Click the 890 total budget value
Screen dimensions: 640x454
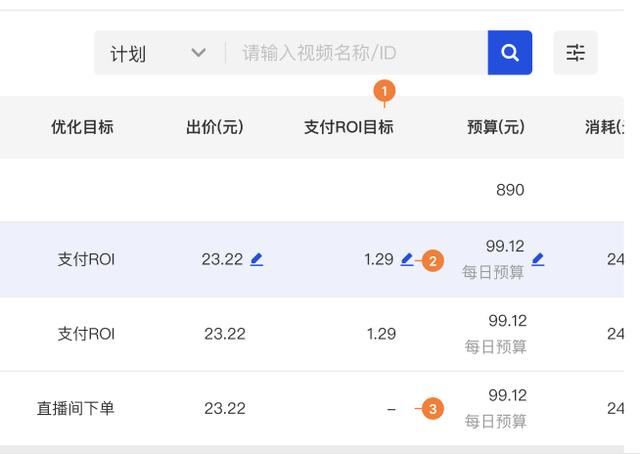click(510, 190)
